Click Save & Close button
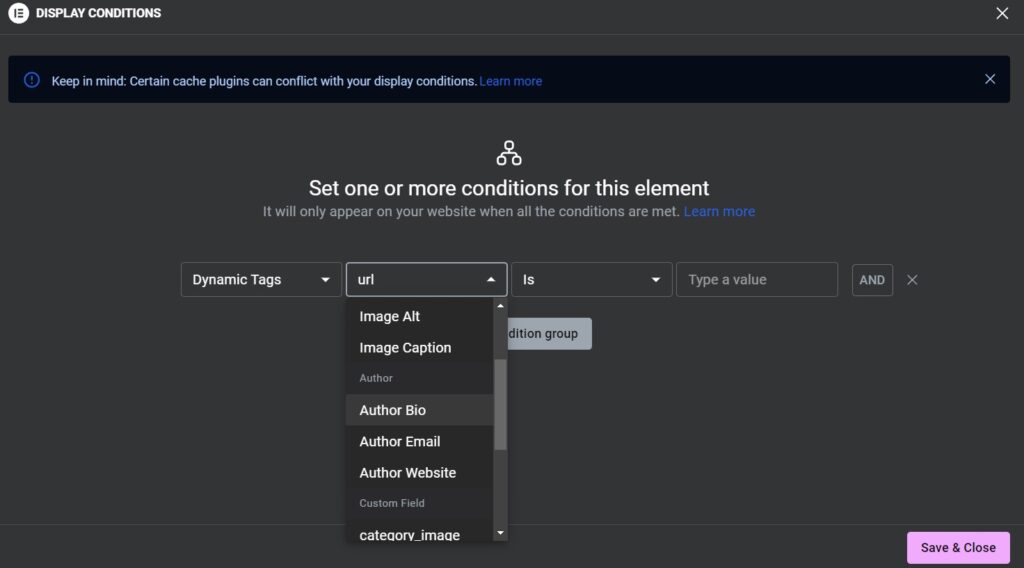Screen dimensions: 1024x568 point(958,548)
